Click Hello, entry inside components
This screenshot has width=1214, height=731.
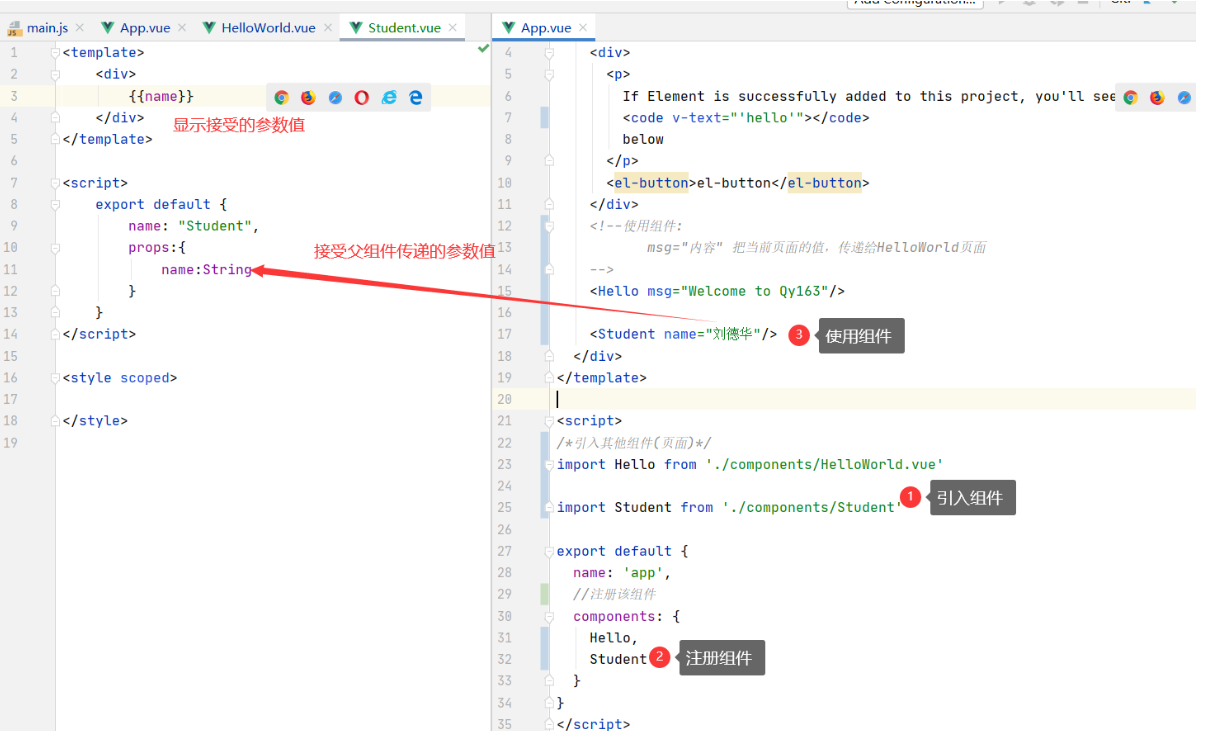[x=613, y=638]
